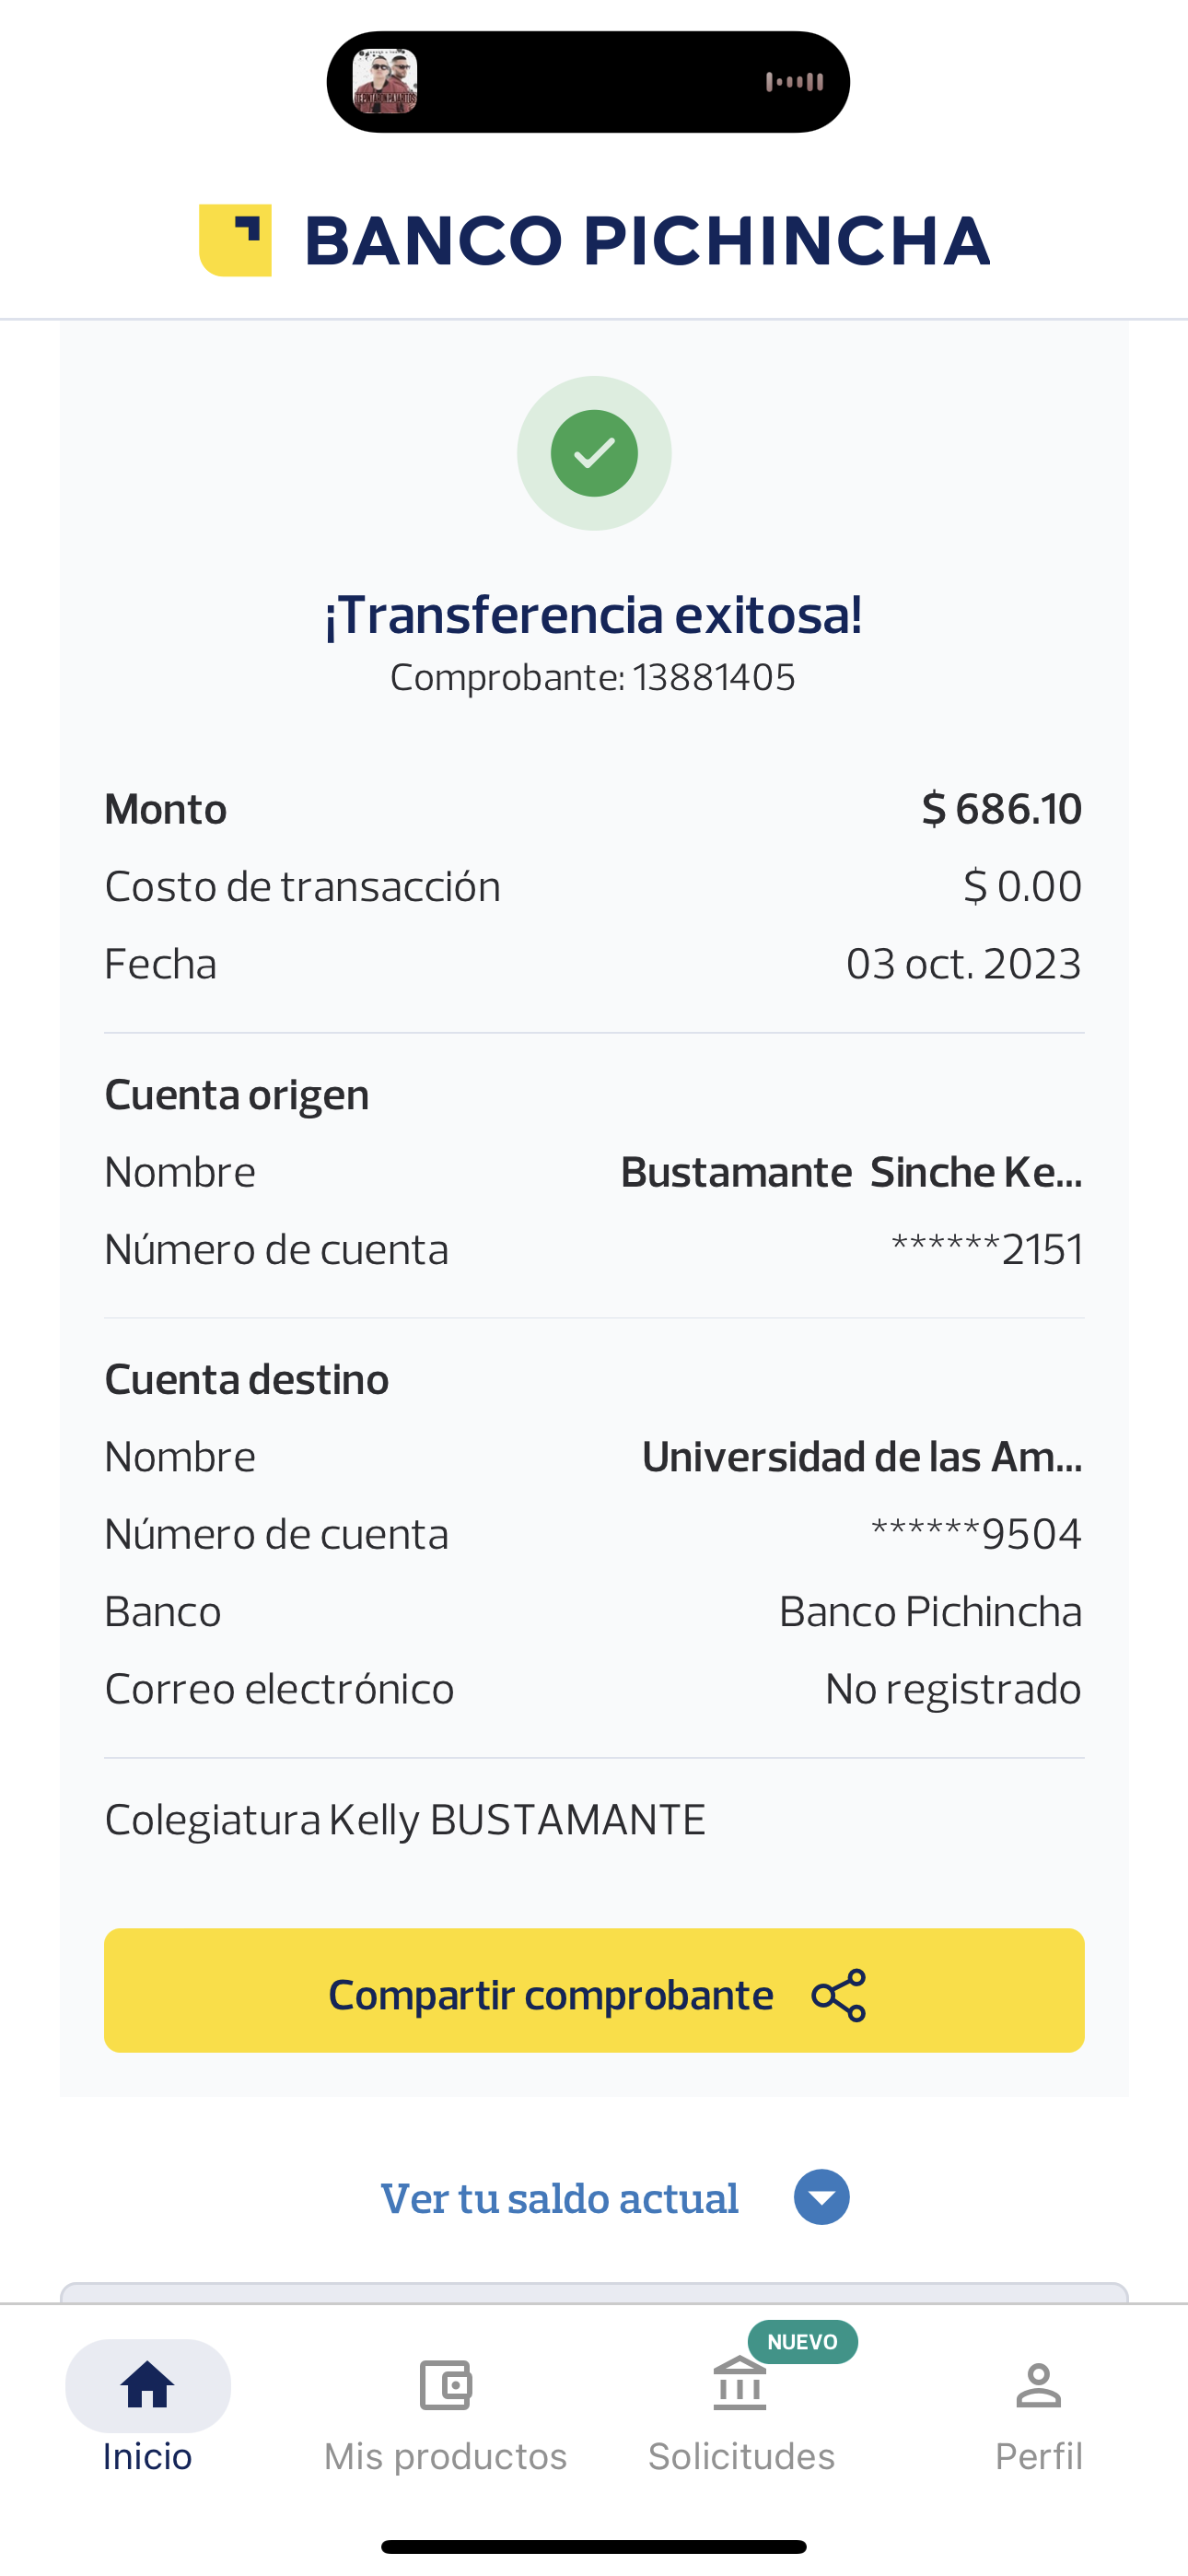Tap the NUEVO badge above Solicitudes
1188x2576 pixels.
point(802,2342)
